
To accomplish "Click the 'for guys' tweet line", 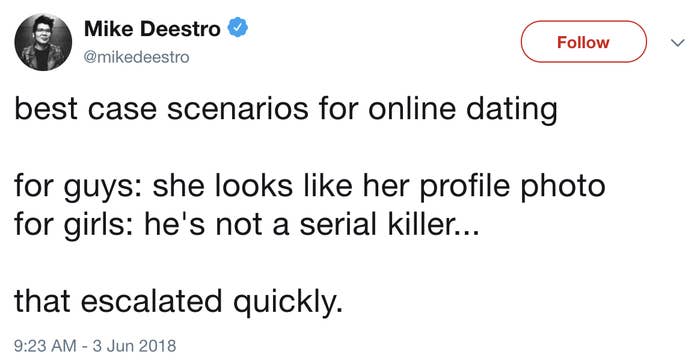I will (310, 185).
